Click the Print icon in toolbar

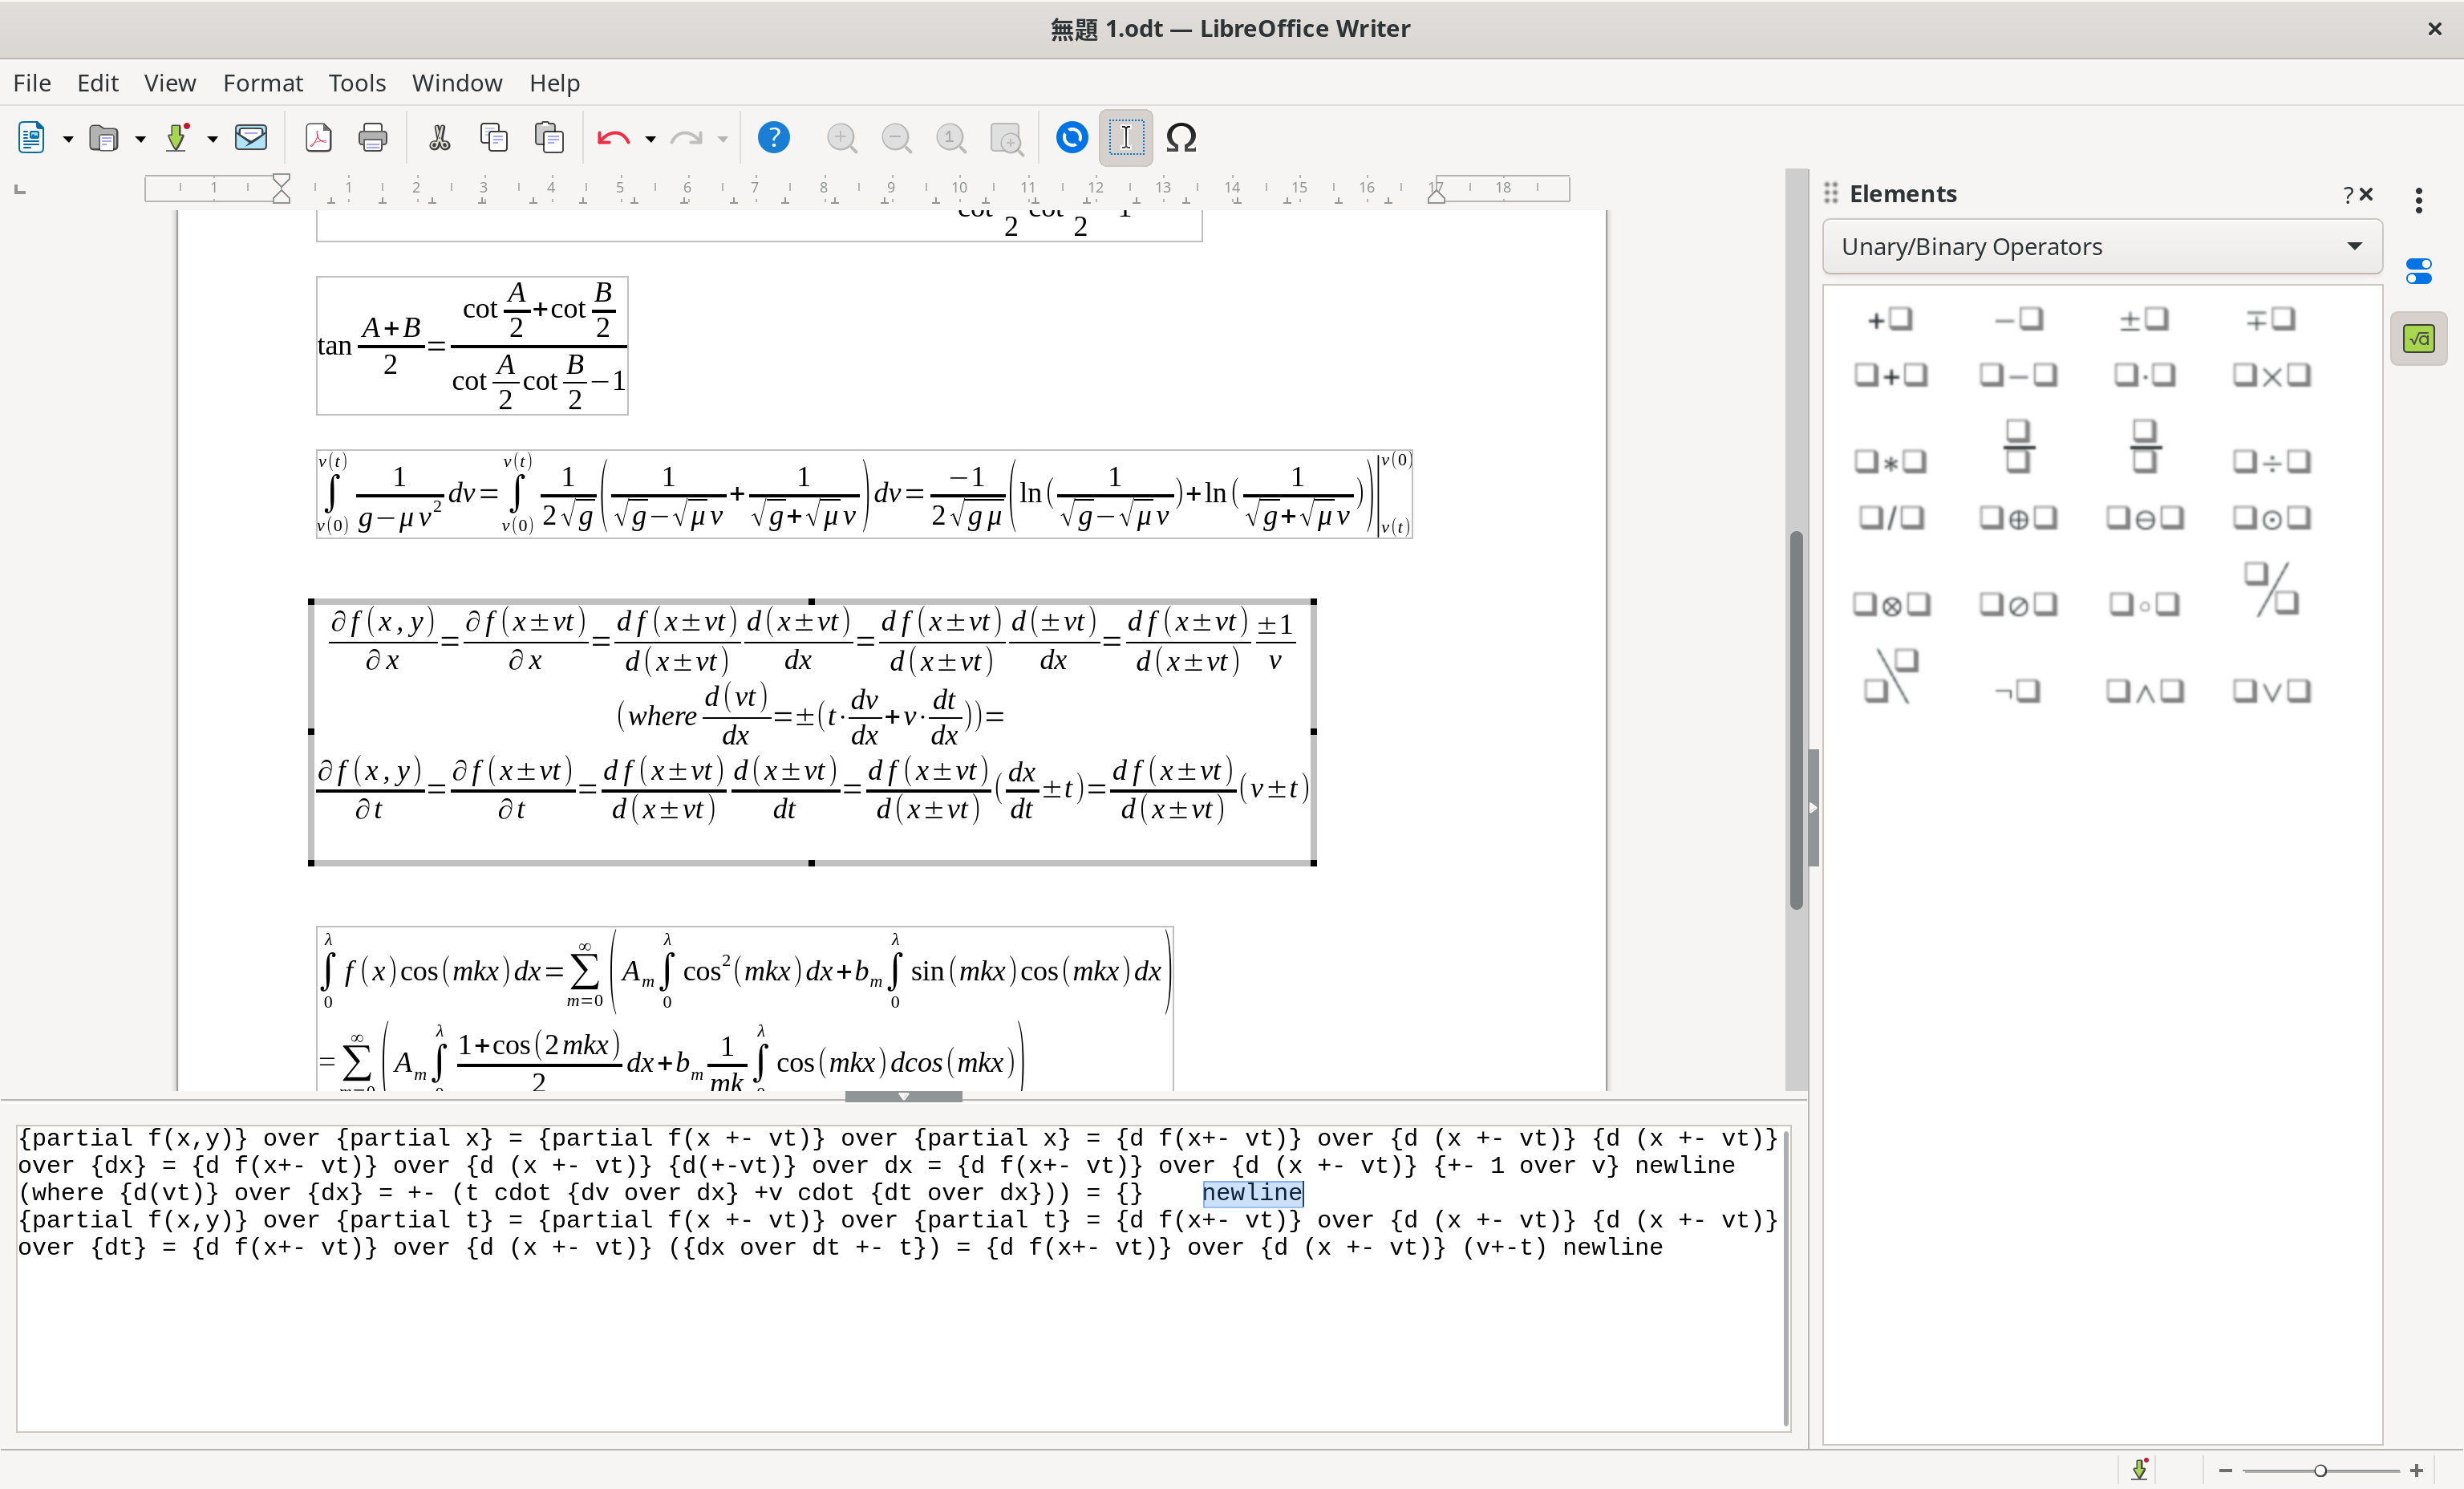372,138
